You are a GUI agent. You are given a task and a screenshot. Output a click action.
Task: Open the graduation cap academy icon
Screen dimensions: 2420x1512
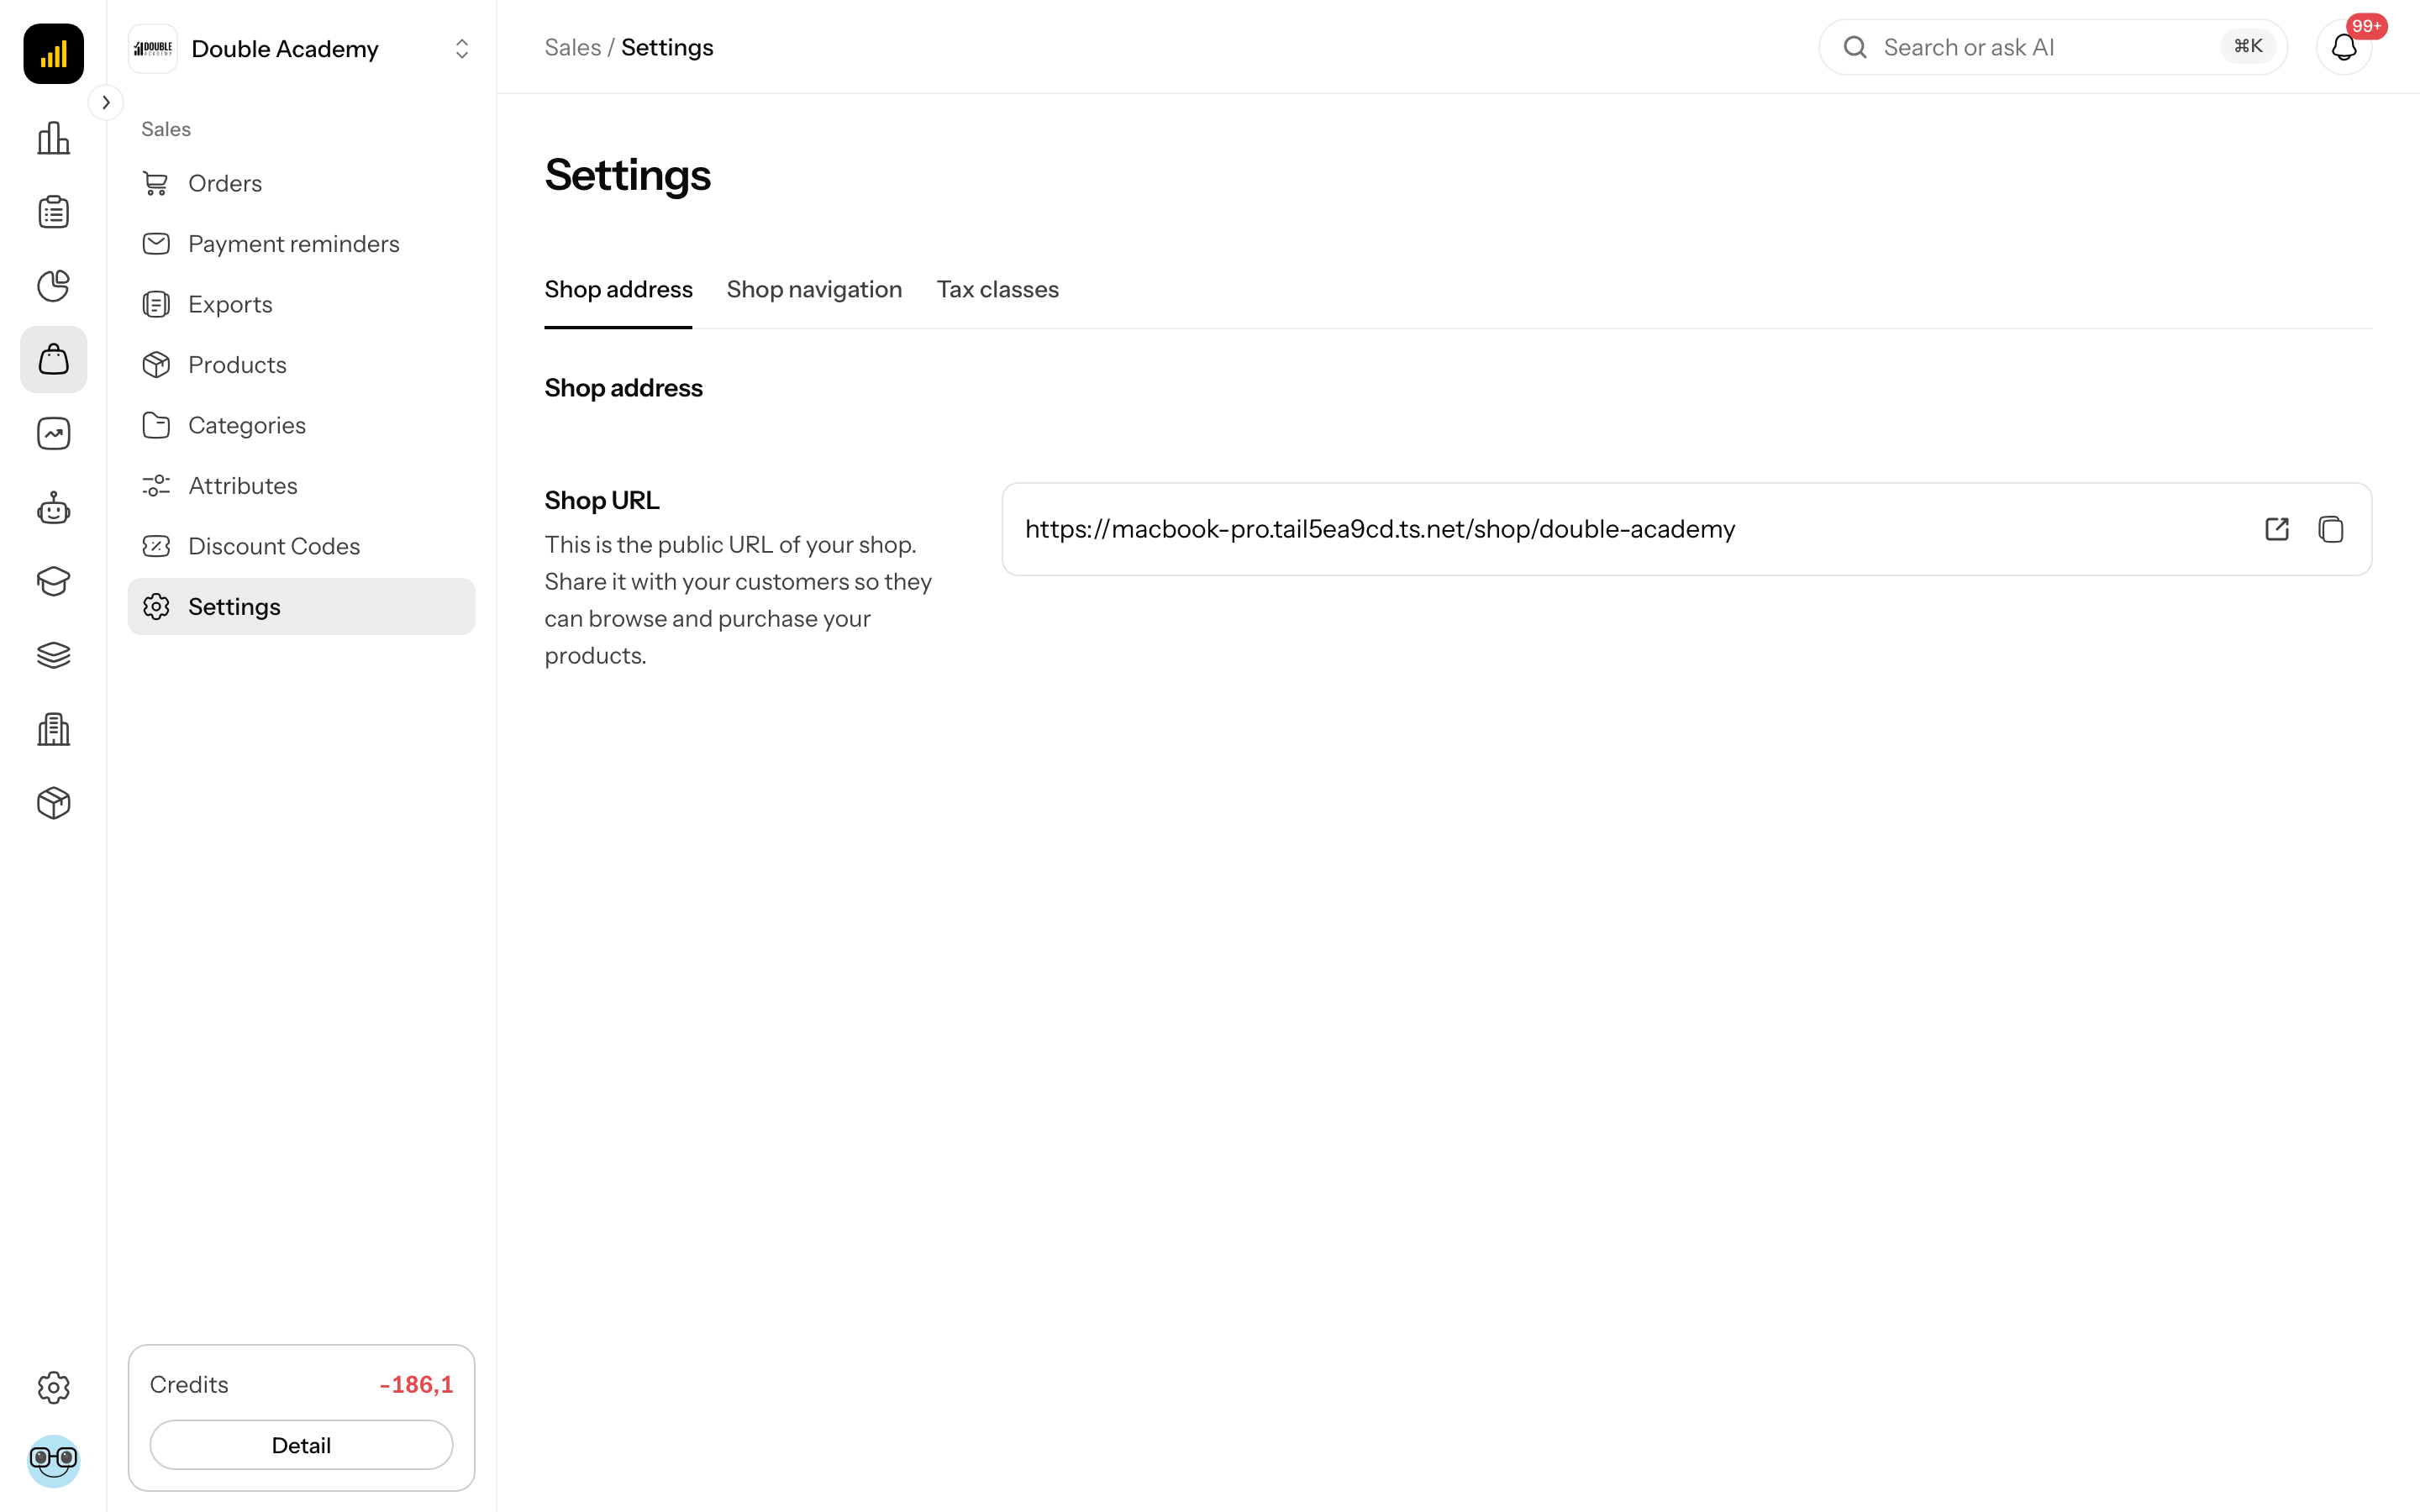pyautogui.click(x=53, y=582)
